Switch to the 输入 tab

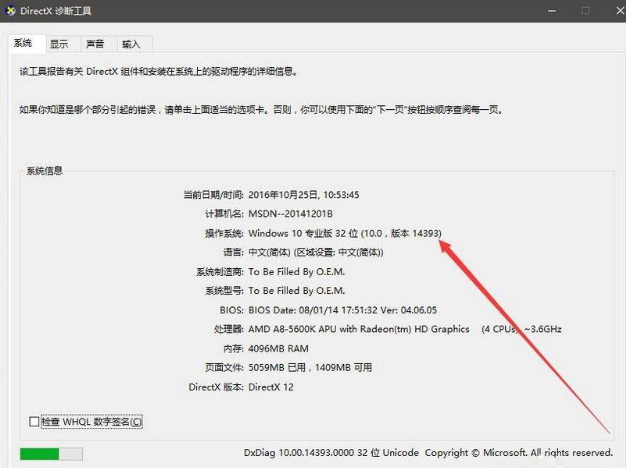(135, 44)
